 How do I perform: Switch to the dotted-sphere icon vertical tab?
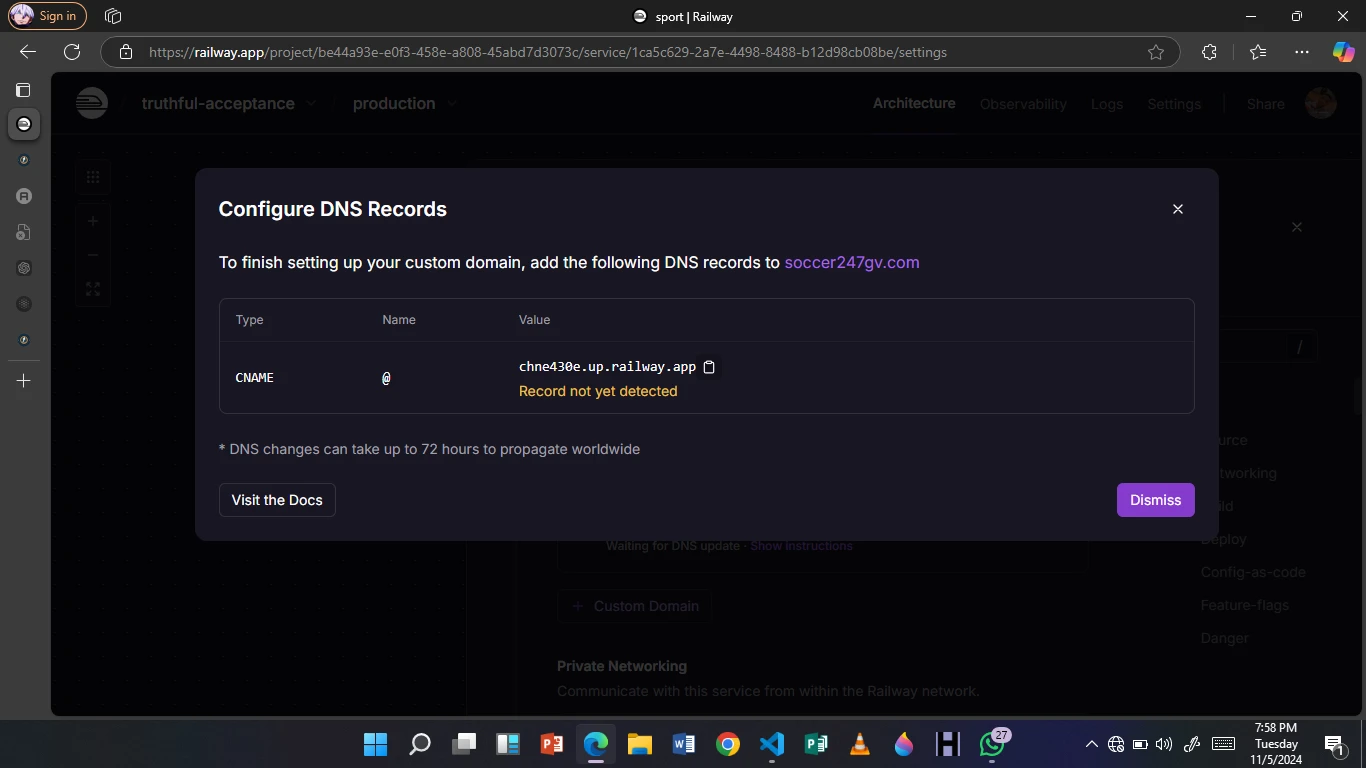[x=24, y=304]
